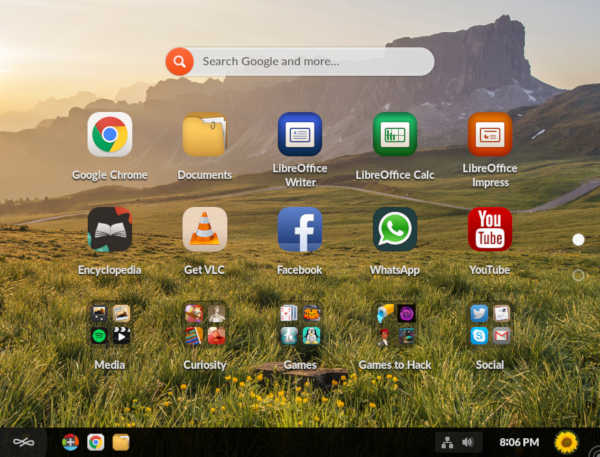The width and height of the screenshot is (600, 457).
Task: Open the Games to Hack folder
Action: [x=395, y=324]
